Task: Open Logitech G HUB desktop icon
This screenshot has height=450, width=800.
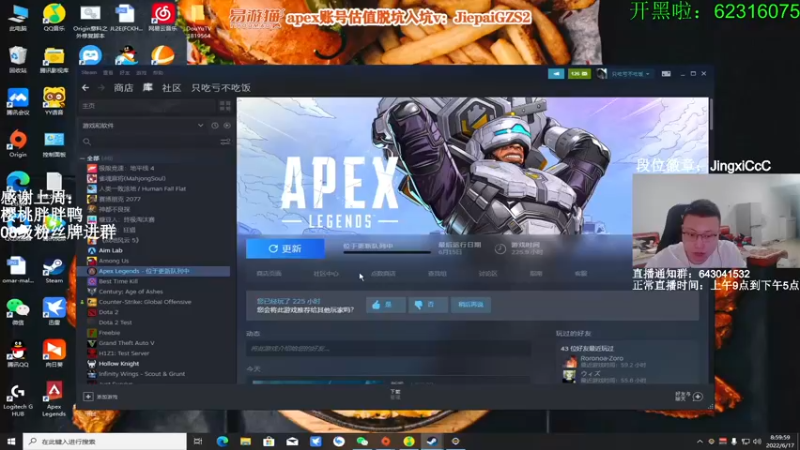Action: (x=18, y=399)
